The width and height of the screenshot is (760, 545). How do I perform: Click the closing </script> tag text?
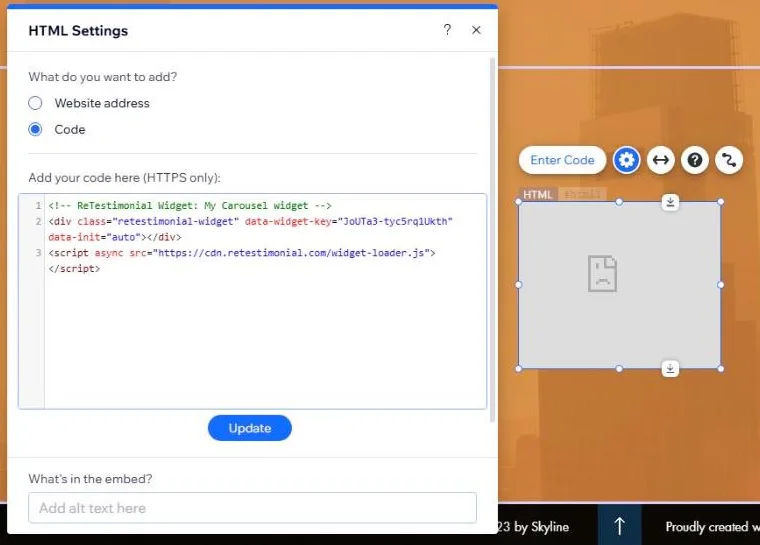[74, 269]
